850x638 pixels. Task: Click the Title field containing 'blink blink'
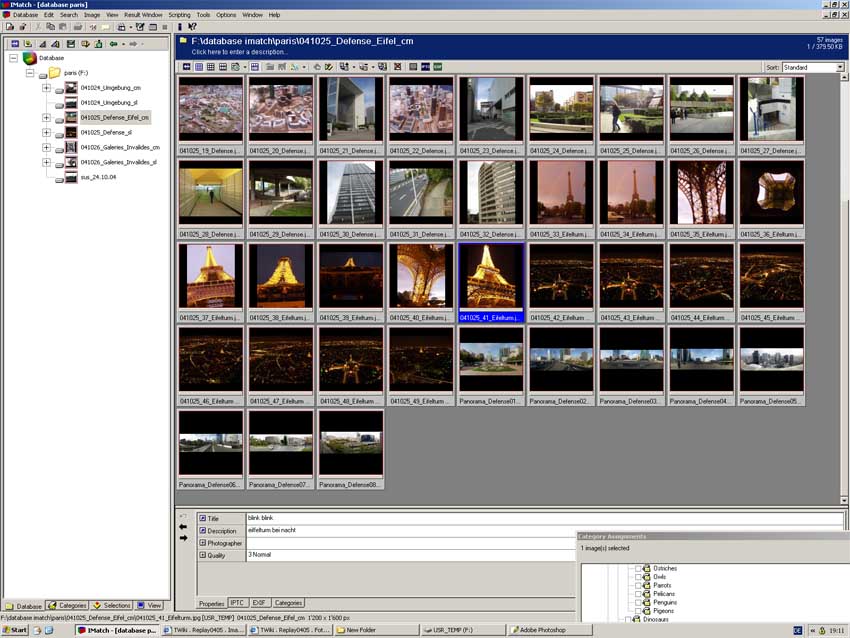pyautogui.click(x=544, y=518)
